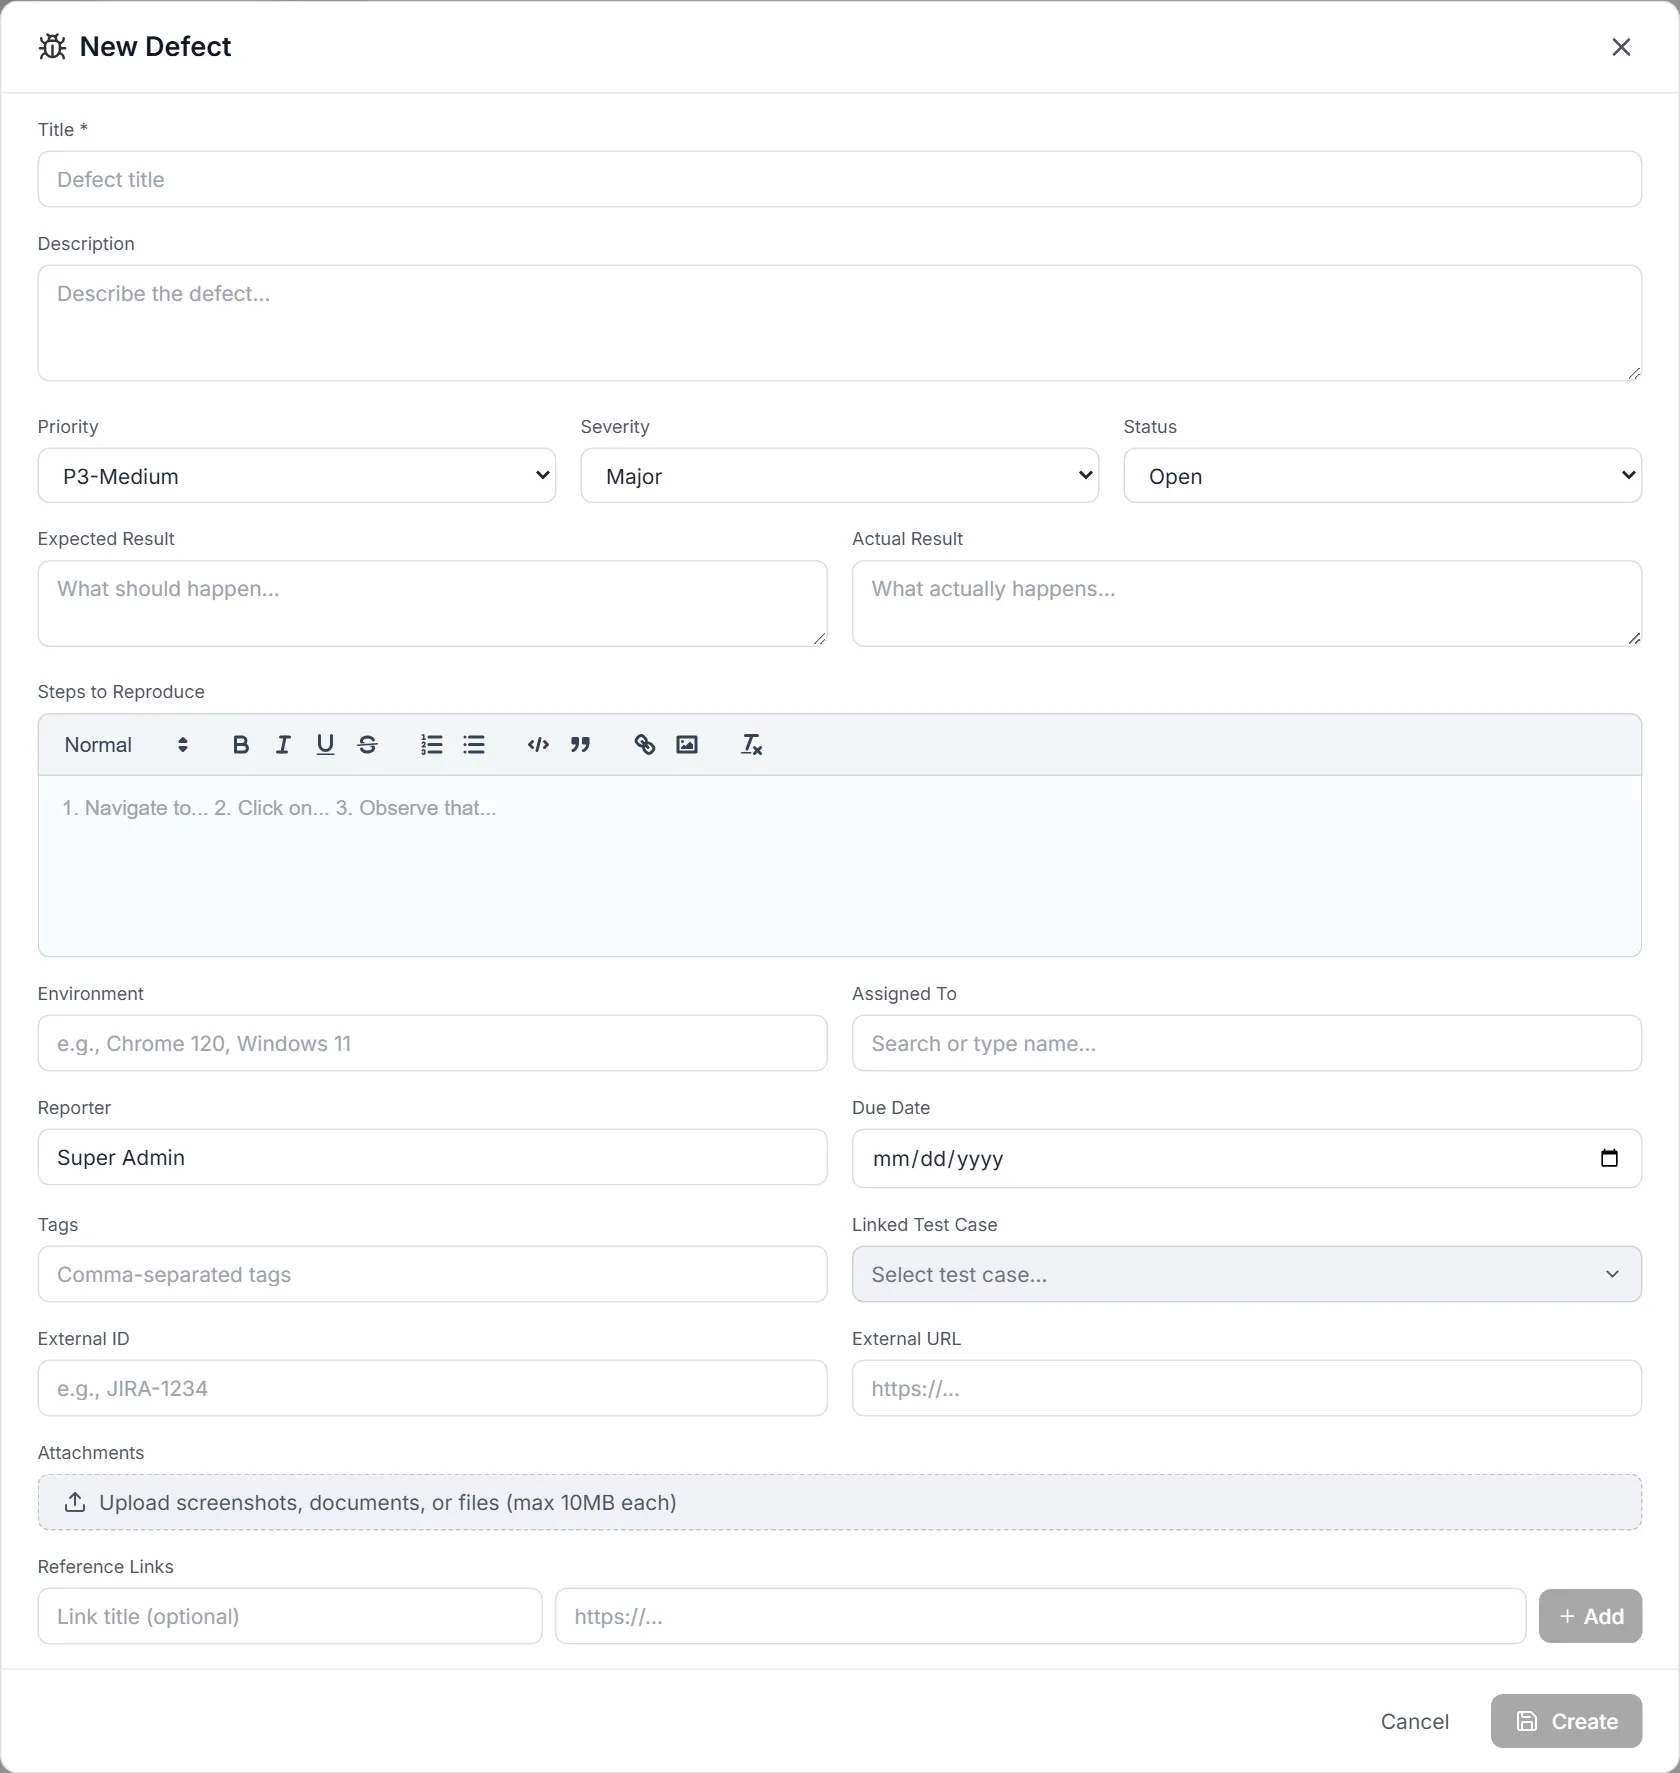Click the Due Date mm/dd/yyyy field
Image resolution: width=1680 pixels, height=1773 pixels.
(x=1246, y=1158)
